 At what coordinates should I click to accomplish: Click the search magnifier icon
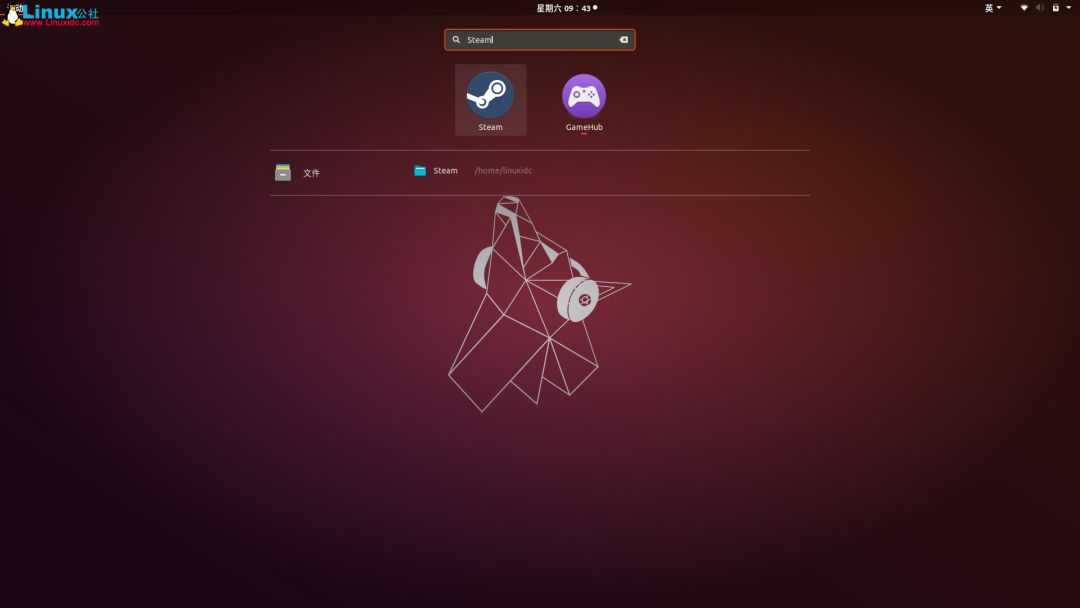[456, 40]
